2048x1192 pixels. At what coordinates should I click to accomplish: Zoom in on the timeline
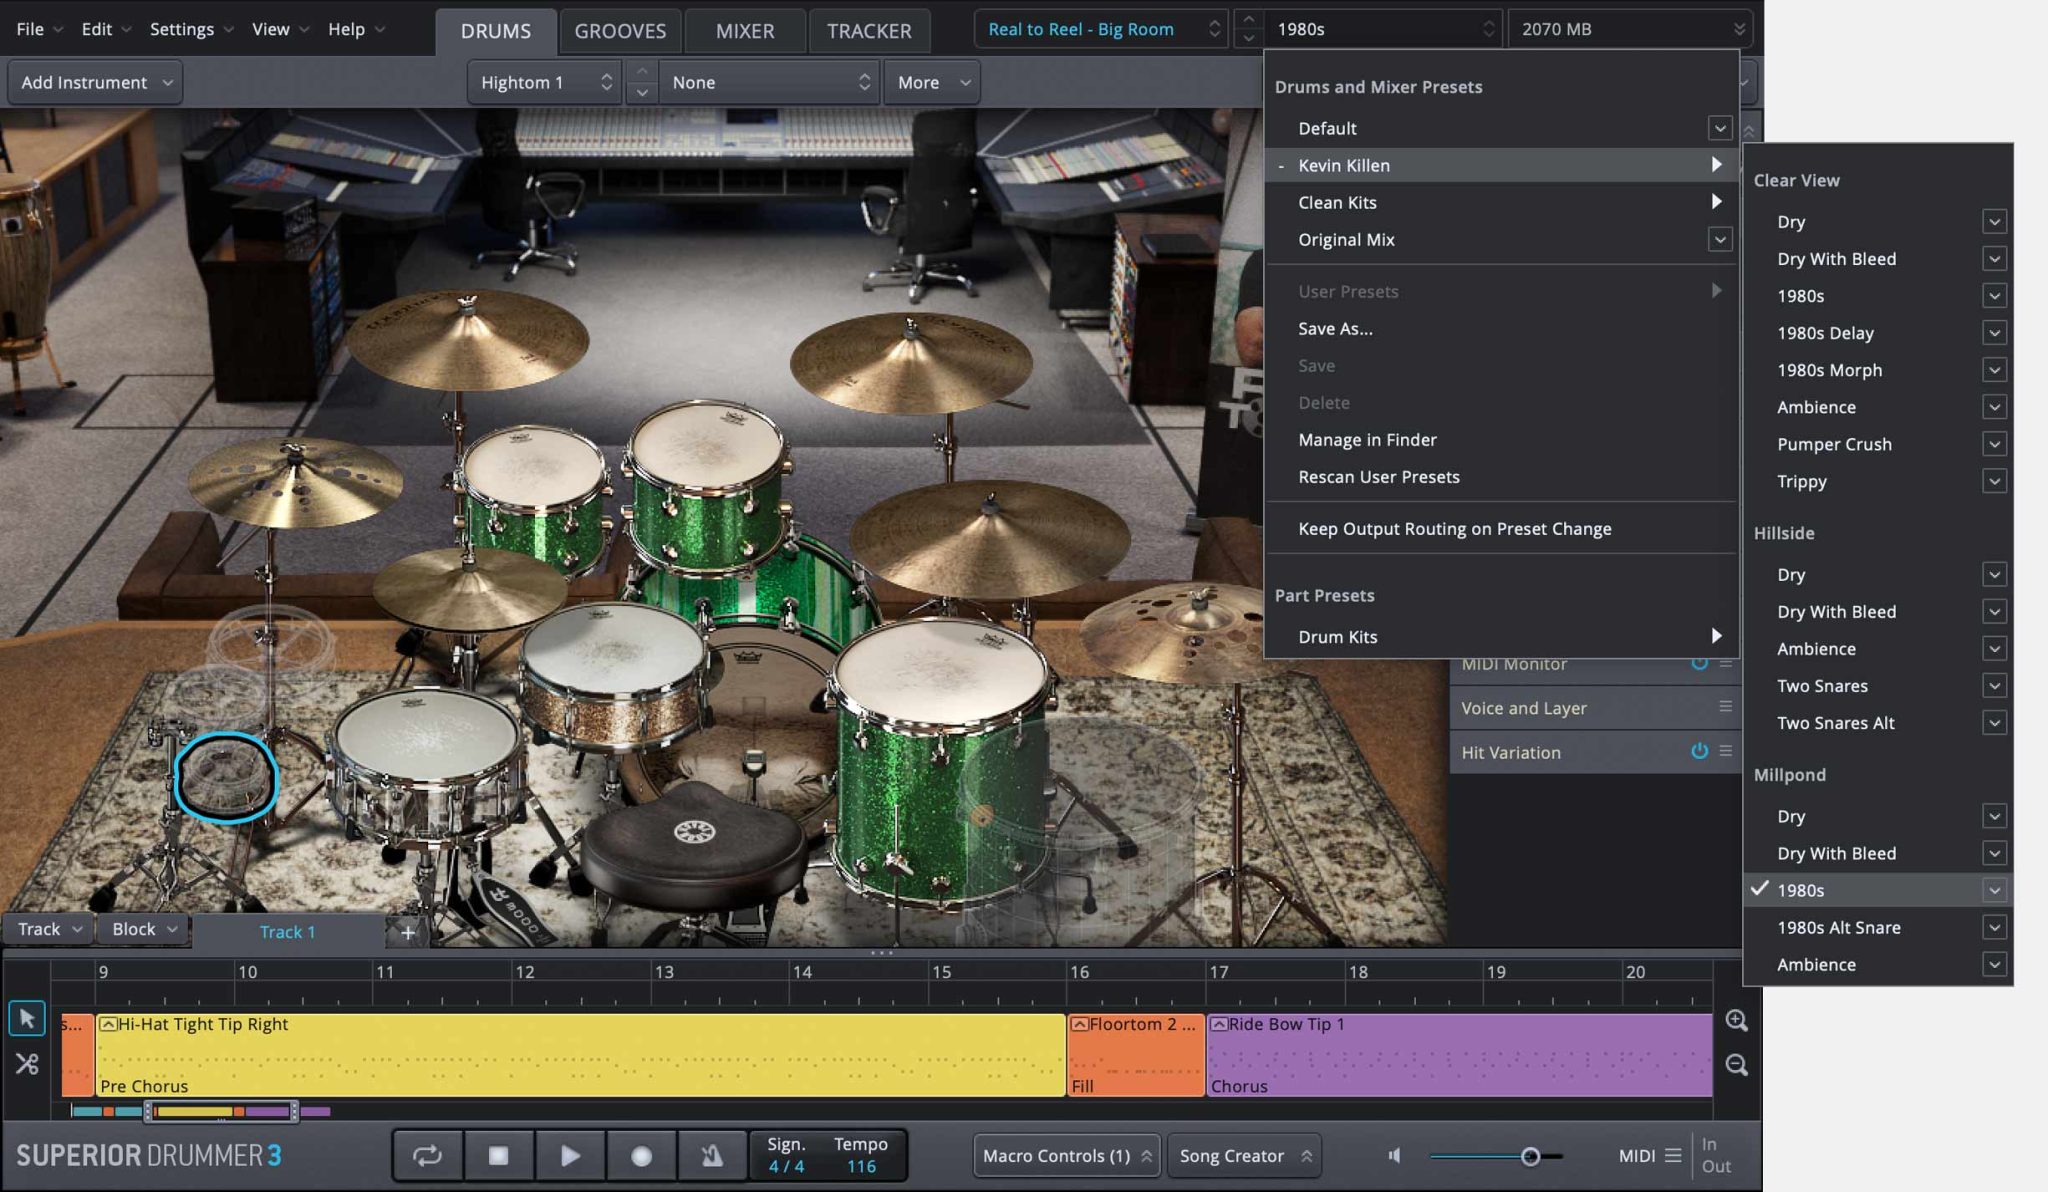pyautogui.click(x=1736, y=1020)
